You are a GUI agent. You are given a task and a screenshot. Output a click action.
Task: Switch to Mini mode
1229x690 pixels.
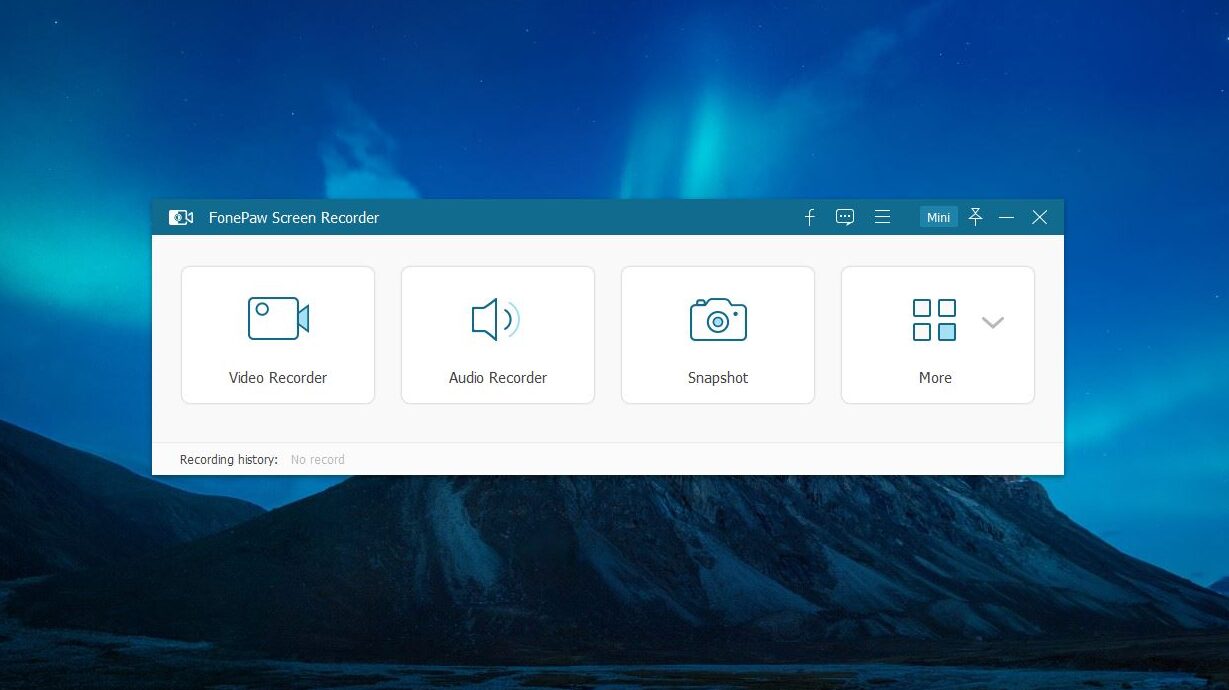pyautogui.click(x=938, y=217)
